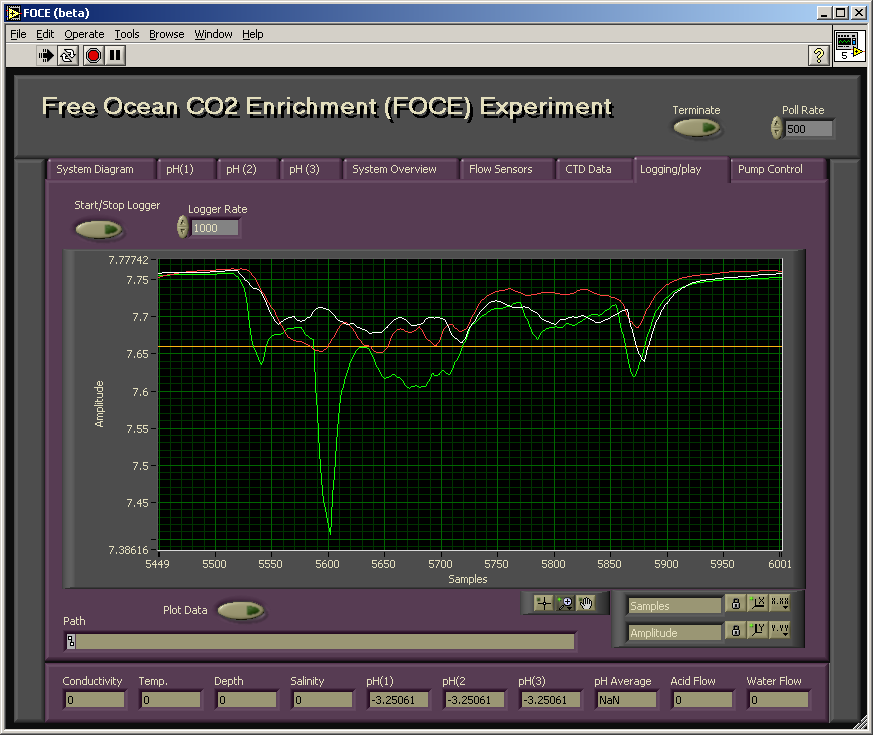Click the Logger Rate increment stepper
Viewport: 873px width, 735px height.
point(182,222)
